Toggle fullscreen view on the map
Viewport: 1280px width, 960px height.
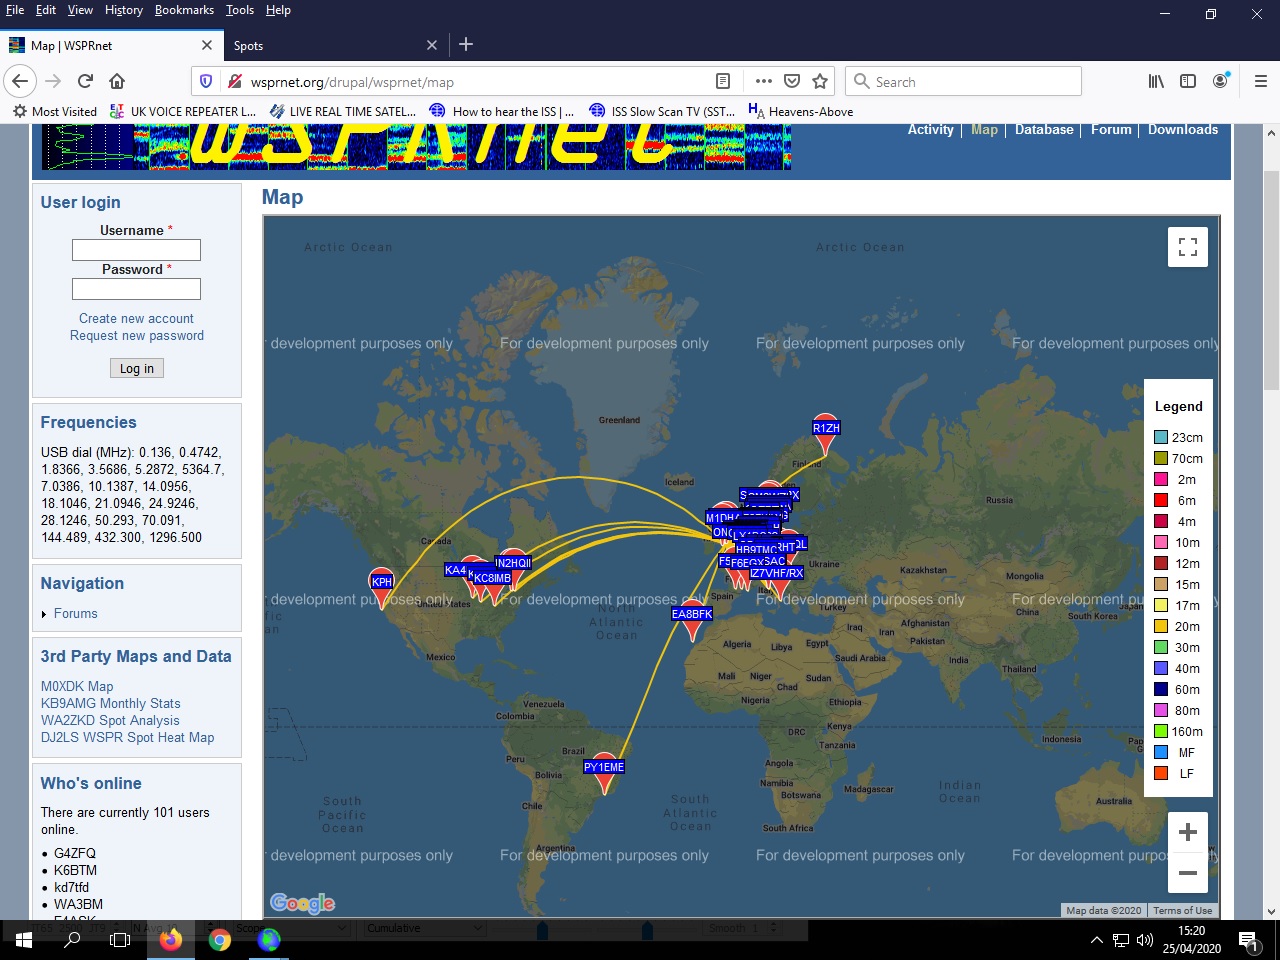tap(1187, 247)
